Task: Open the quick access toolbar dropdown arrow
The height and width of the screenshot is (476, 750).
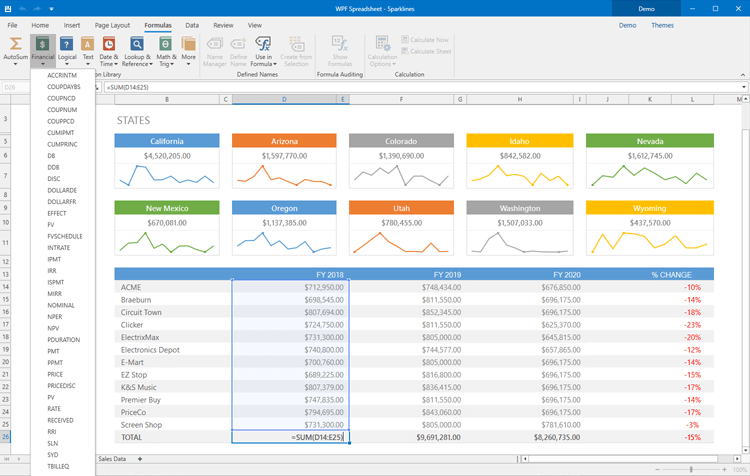Action: click(x=52, y=7)
